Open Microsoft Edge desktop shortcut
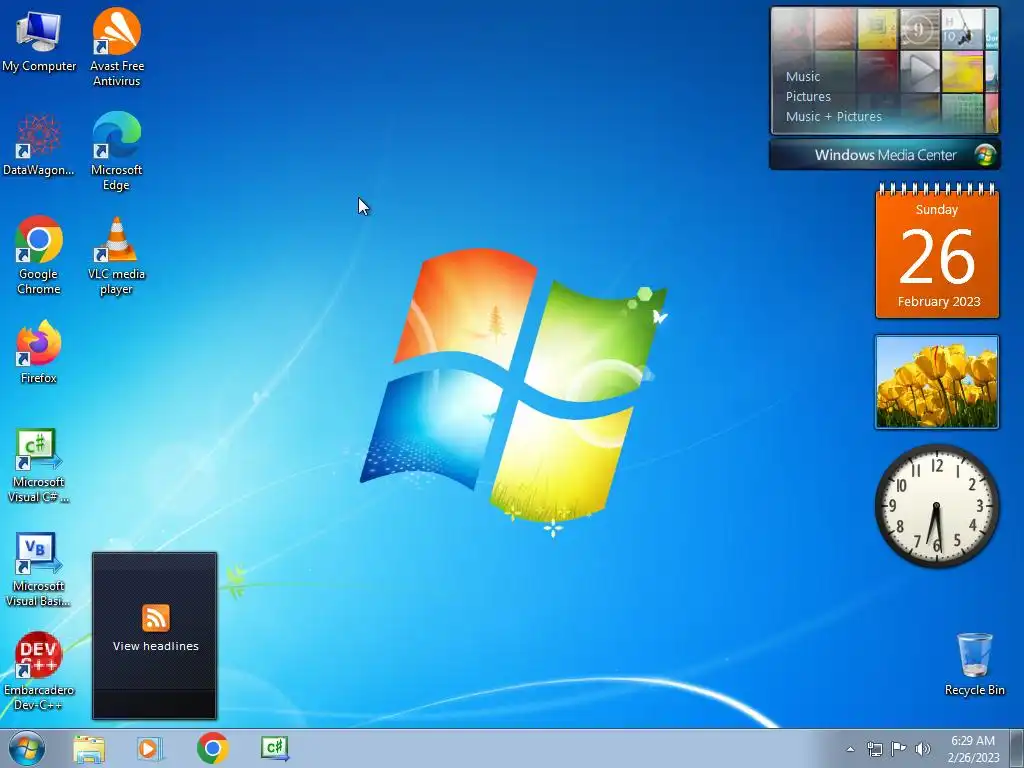Image resolution: width=1024 pixels, height=768 pixels. 116,152
